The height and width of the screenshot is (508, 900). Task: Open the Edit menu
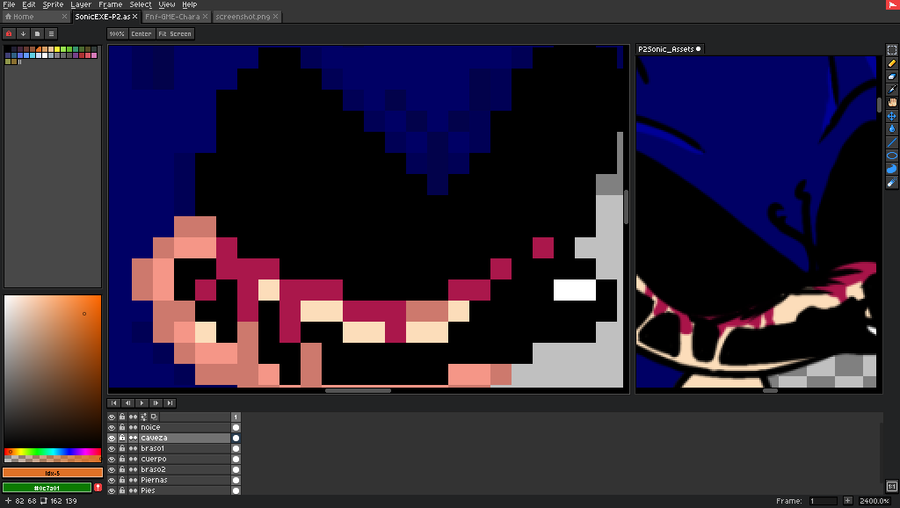pos(29,5)
